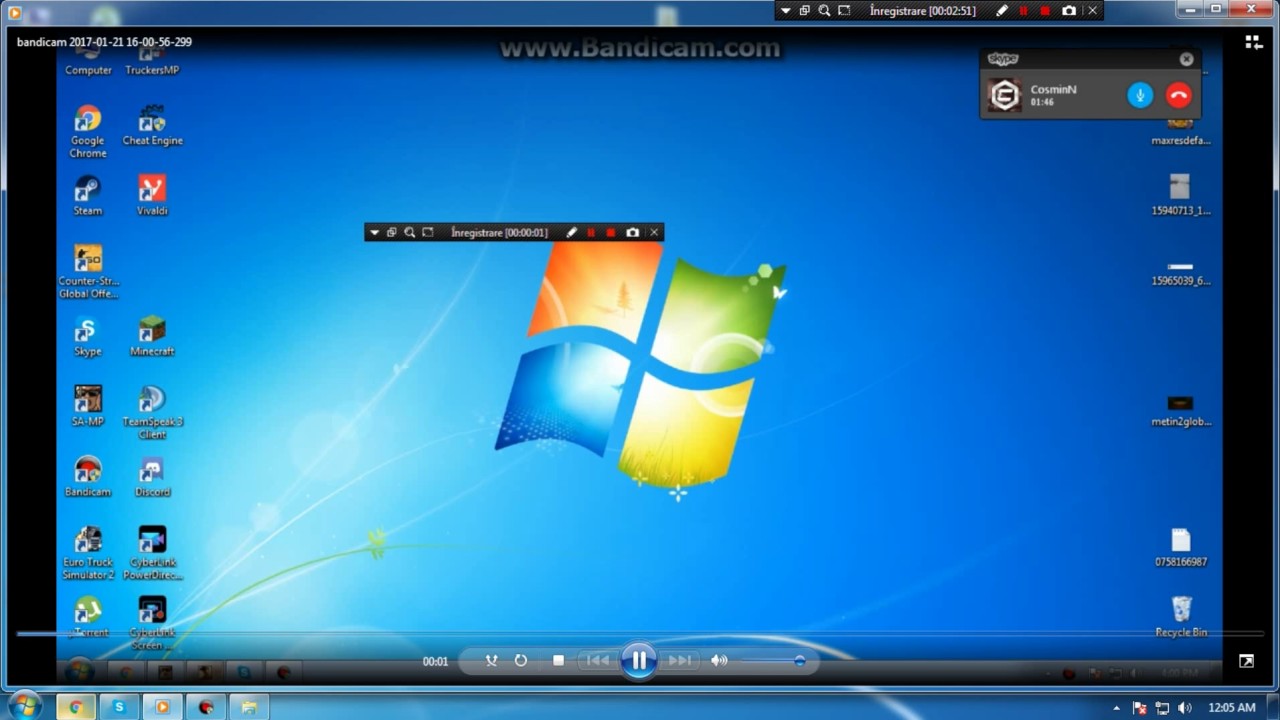Open the taskbar volume control
This screenshot has height=720, width=1280.
pyautogui.click(x=1185, y=708)
